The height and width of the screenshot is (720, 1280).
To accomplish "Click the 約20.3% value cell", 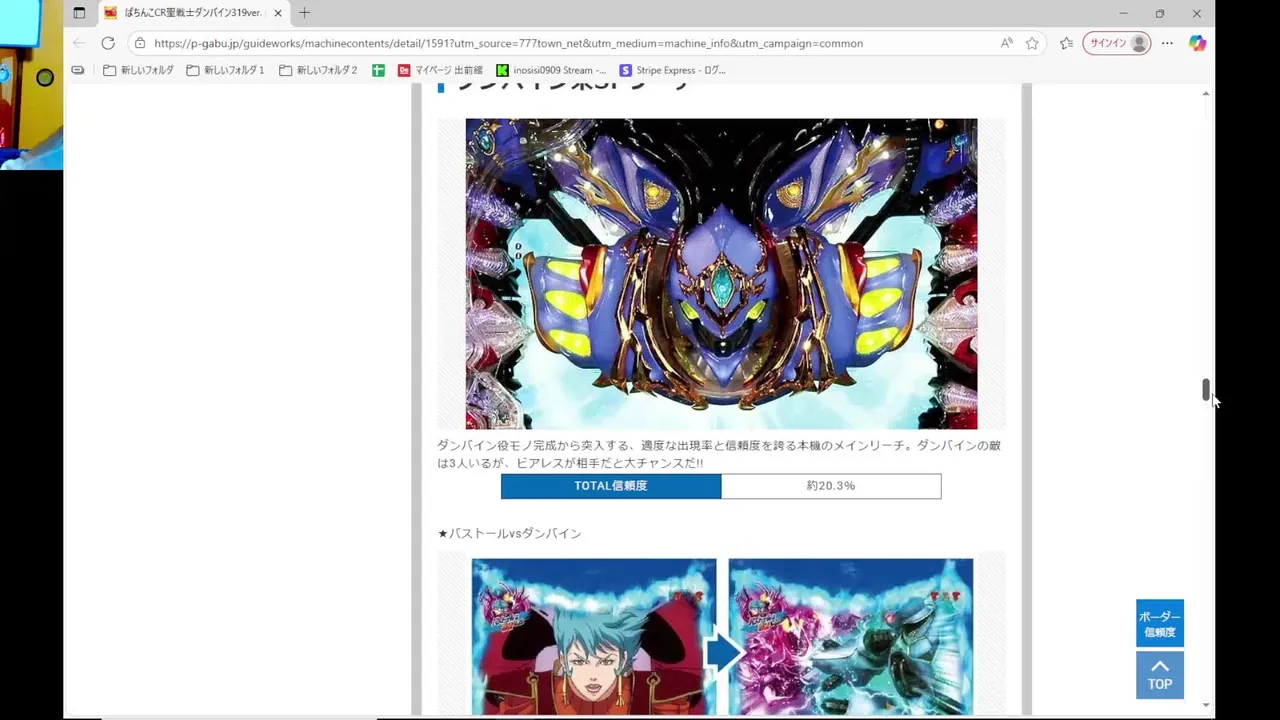I will point(831,486).
